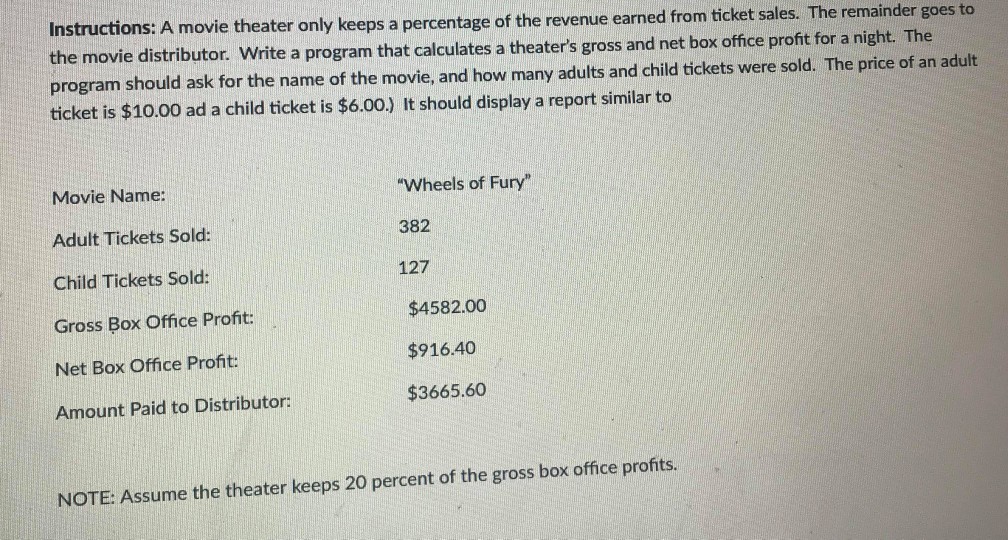Screen dimensions: 1008x540
Task: Select the net profit value $916.40
Action: tap(442, 349)
